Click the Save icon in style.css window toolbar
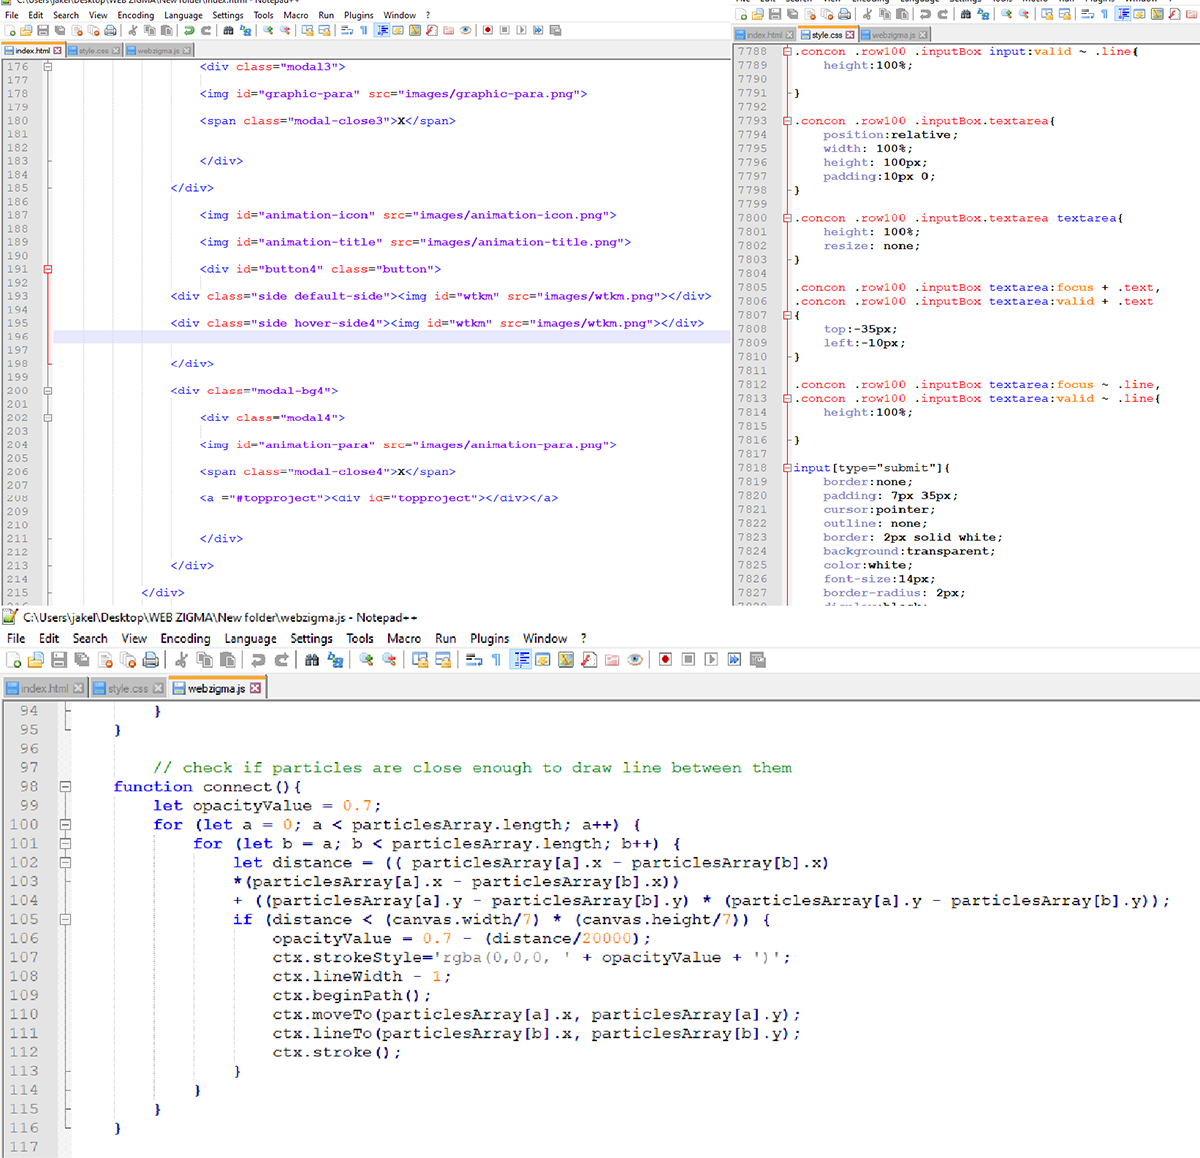 [775, 14]
